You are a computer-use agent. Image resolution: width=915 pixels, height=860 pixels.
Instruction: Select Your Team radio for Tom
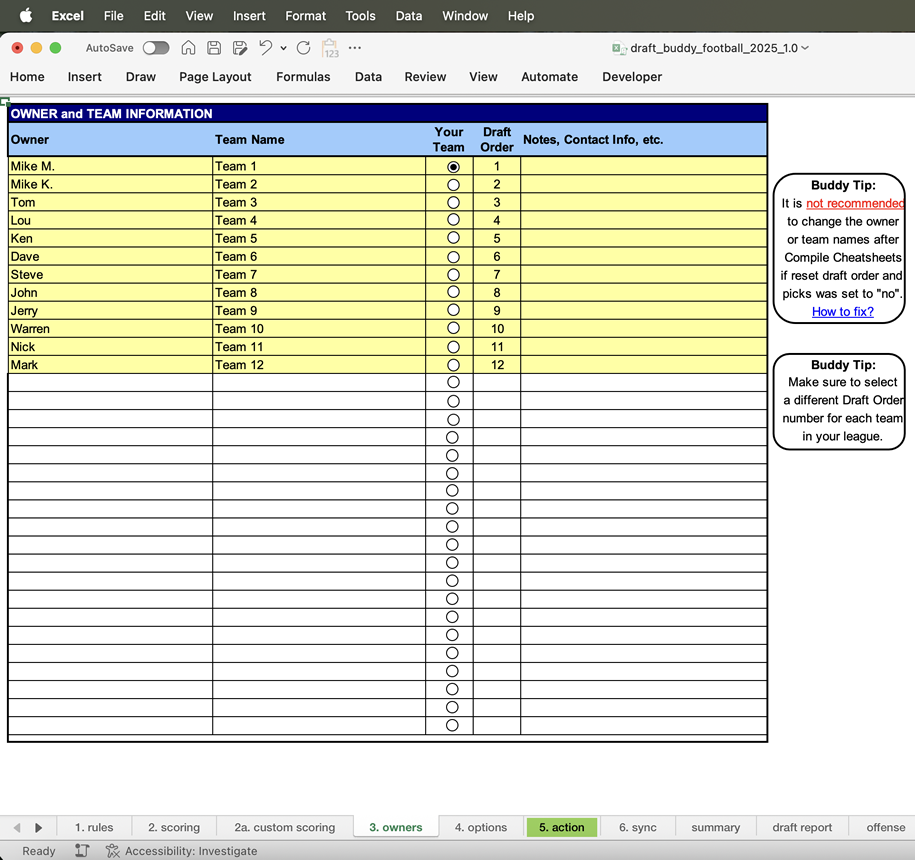[453, 202]
